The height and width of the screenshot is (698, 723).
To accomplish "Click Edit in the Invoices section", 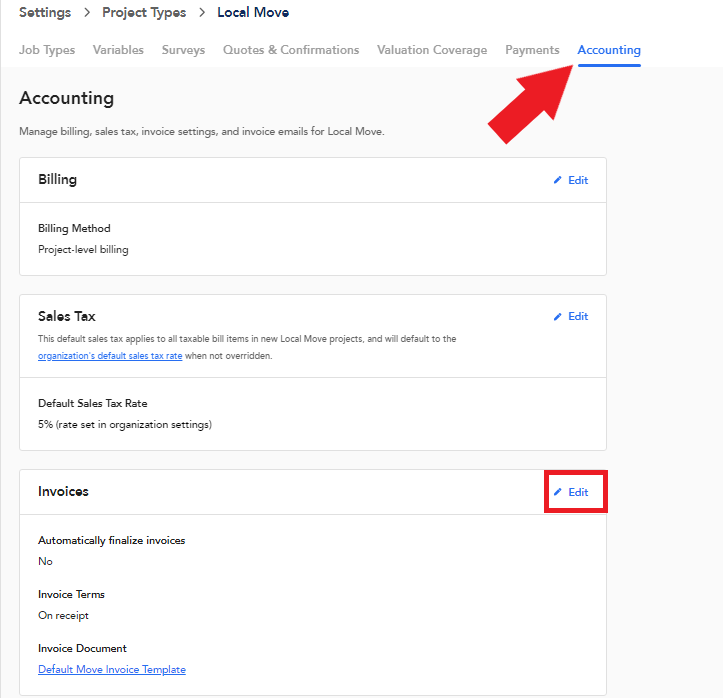I will [x=578, y=492].
